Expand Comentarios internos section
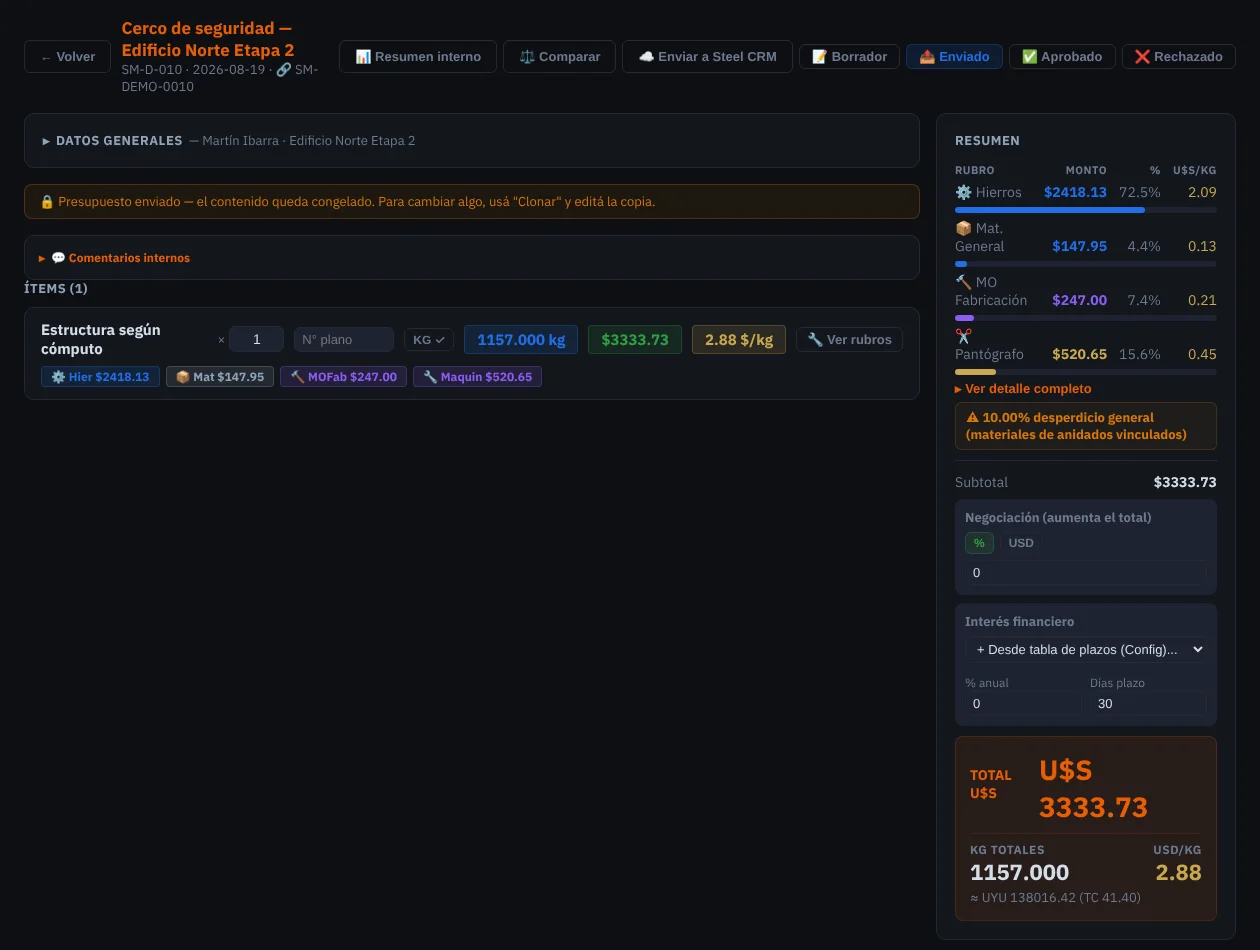Screen dimensions: 1260x950 pyautogui.click(x=471, y=258)
